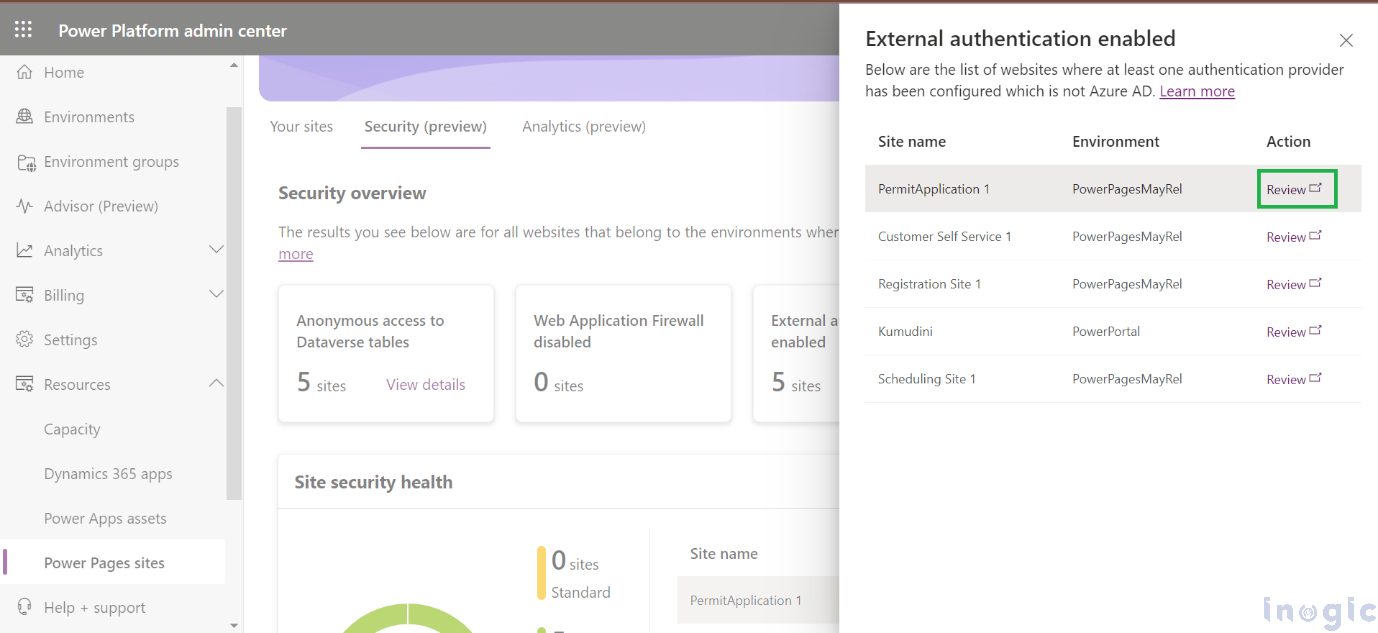Click the Site name column header in panel
Viewport: 1378px width, 633px height.
912,141
